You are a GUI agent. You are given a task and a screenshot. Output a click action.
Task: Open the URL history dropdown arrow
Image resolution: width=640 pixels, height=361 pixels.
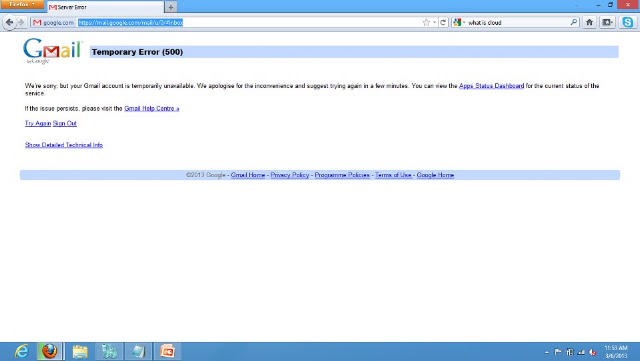click(x=434, y=22)
